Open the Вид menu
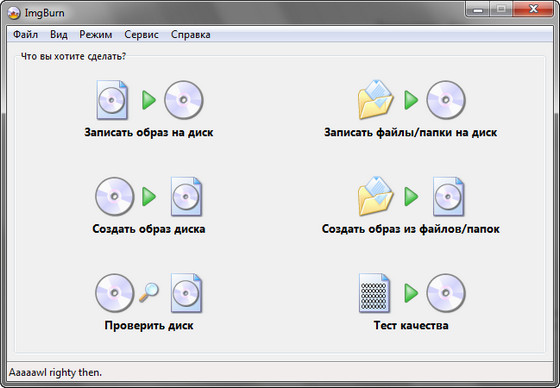 59,35
